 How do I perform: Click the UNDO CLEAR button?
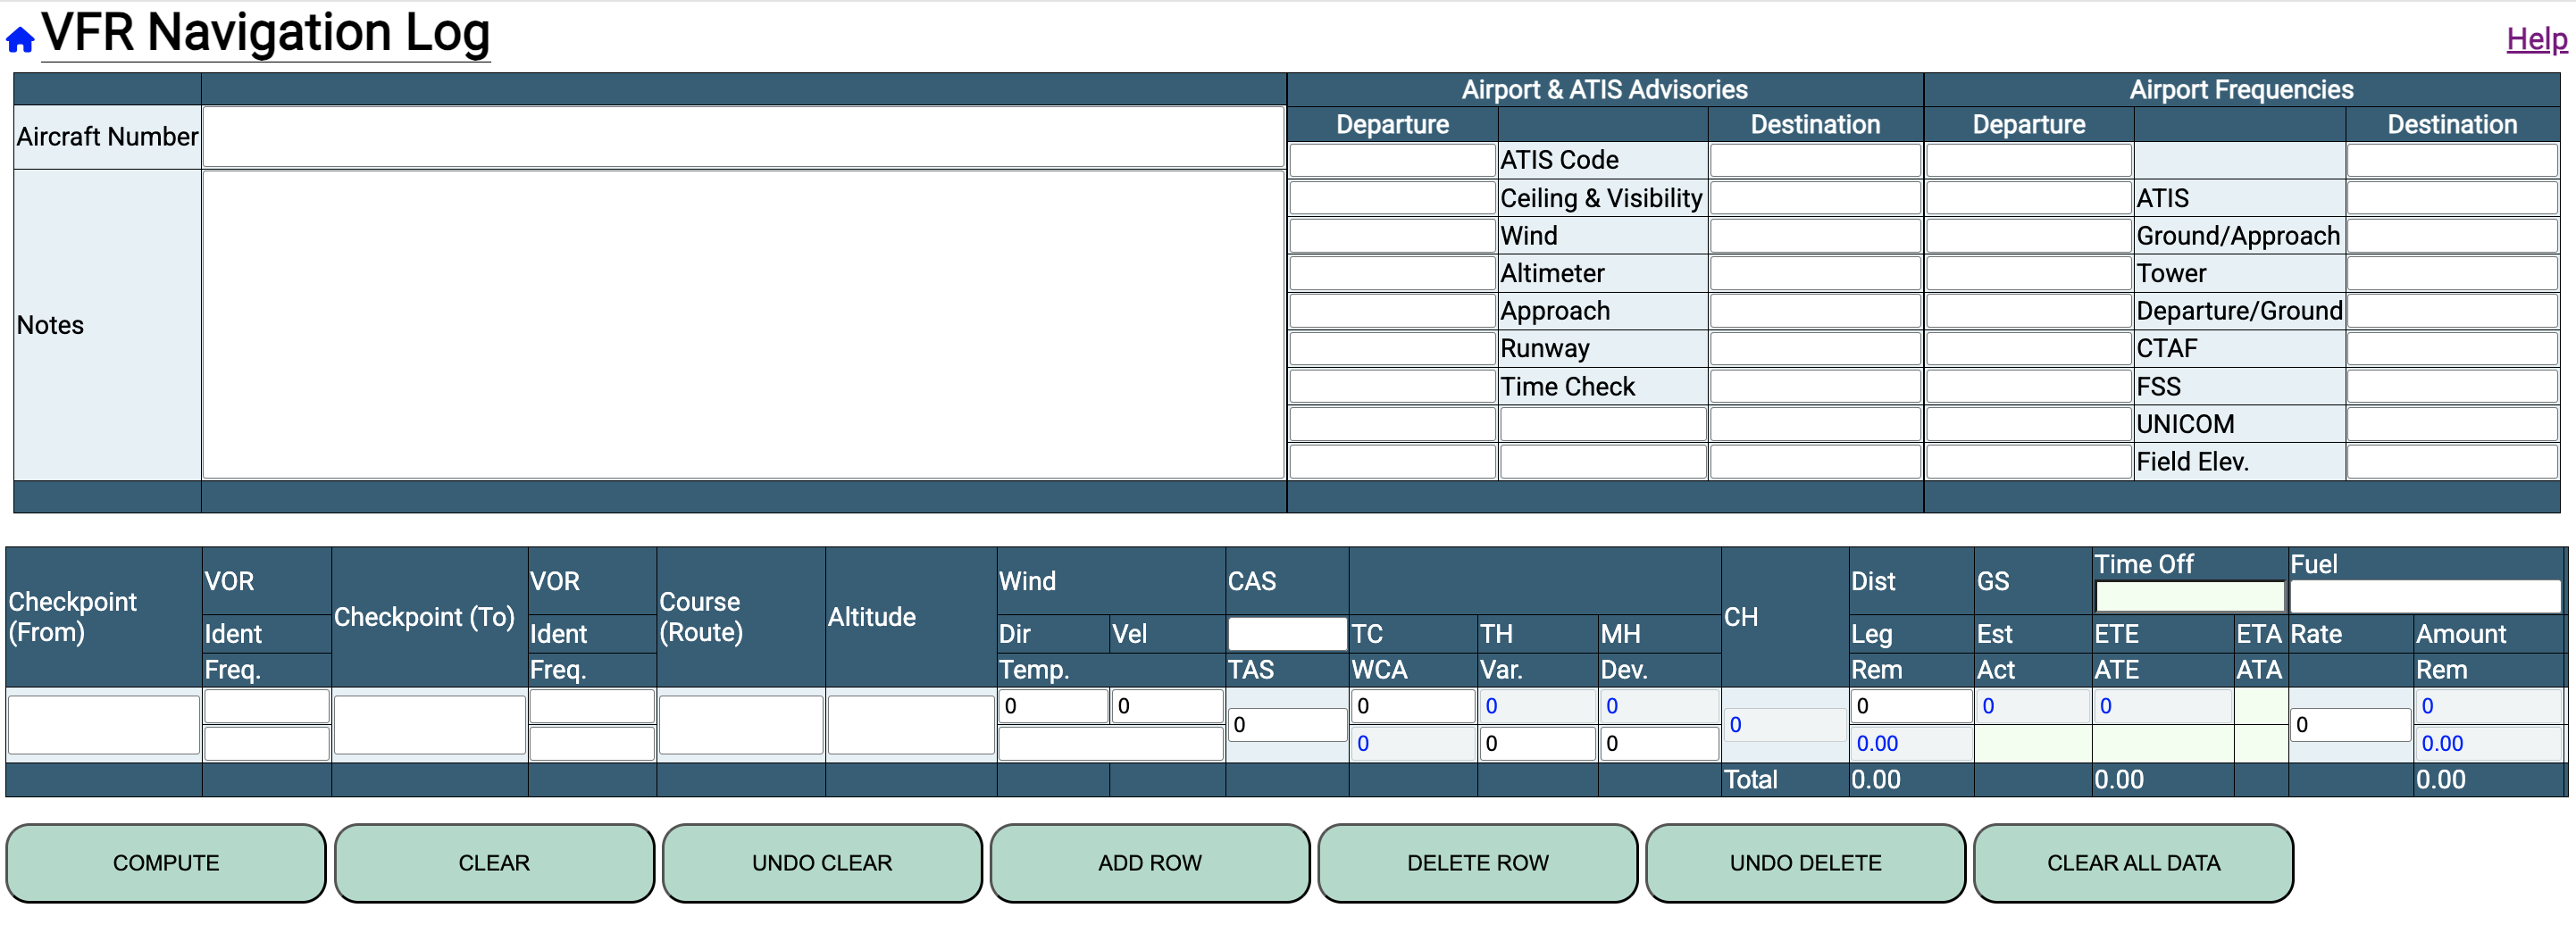pyautogui.click(x=821, y=862)
